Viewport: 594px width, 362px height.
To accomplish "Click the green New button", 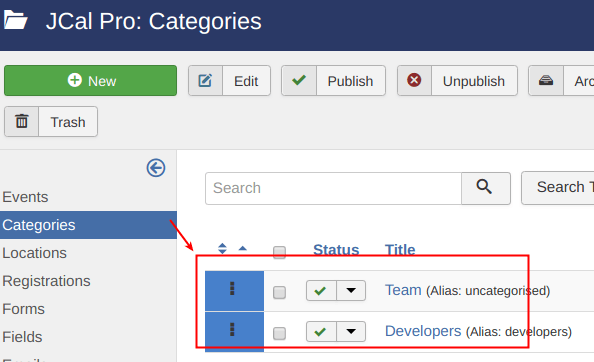I will [90, 80].
